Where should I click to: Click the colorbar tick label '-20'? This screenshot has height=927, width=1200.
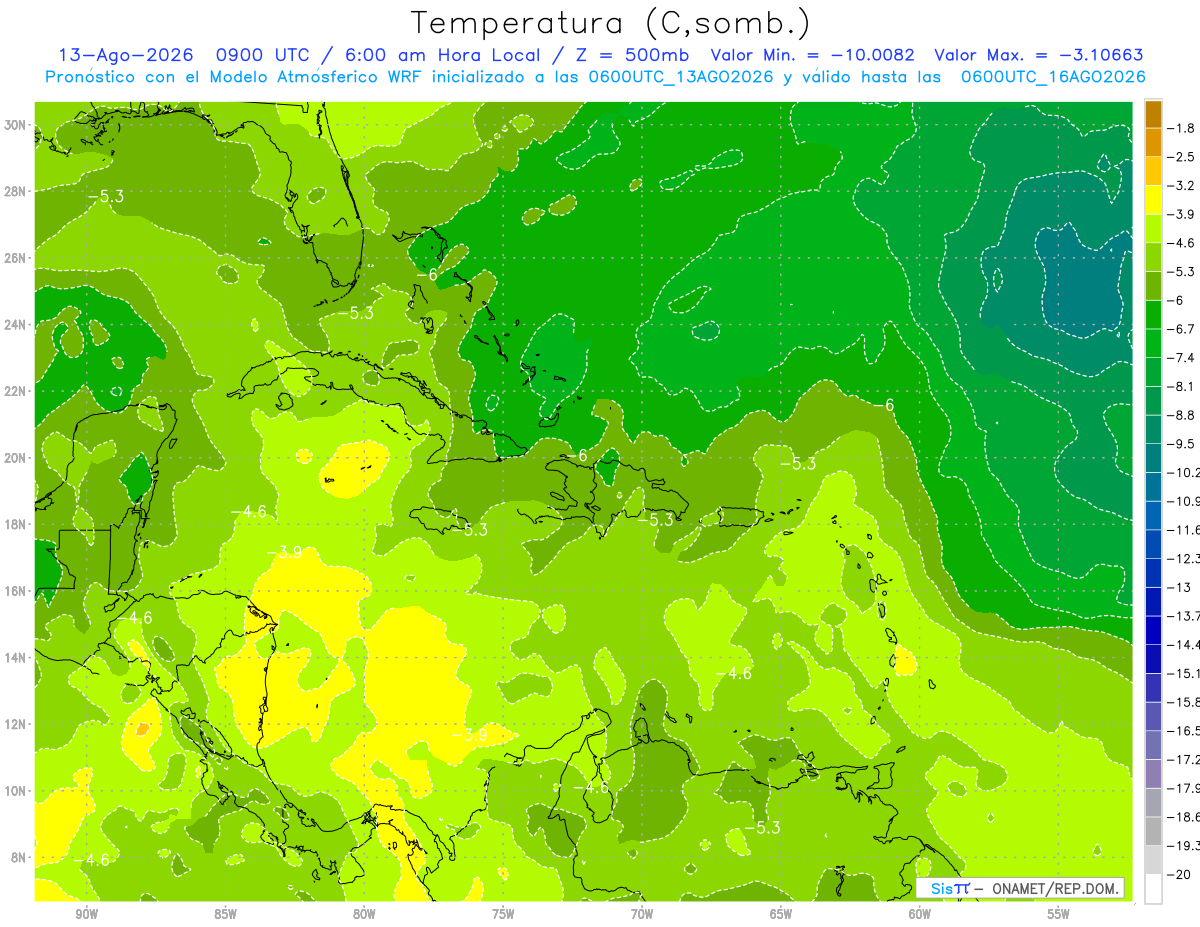(1178, 874)
